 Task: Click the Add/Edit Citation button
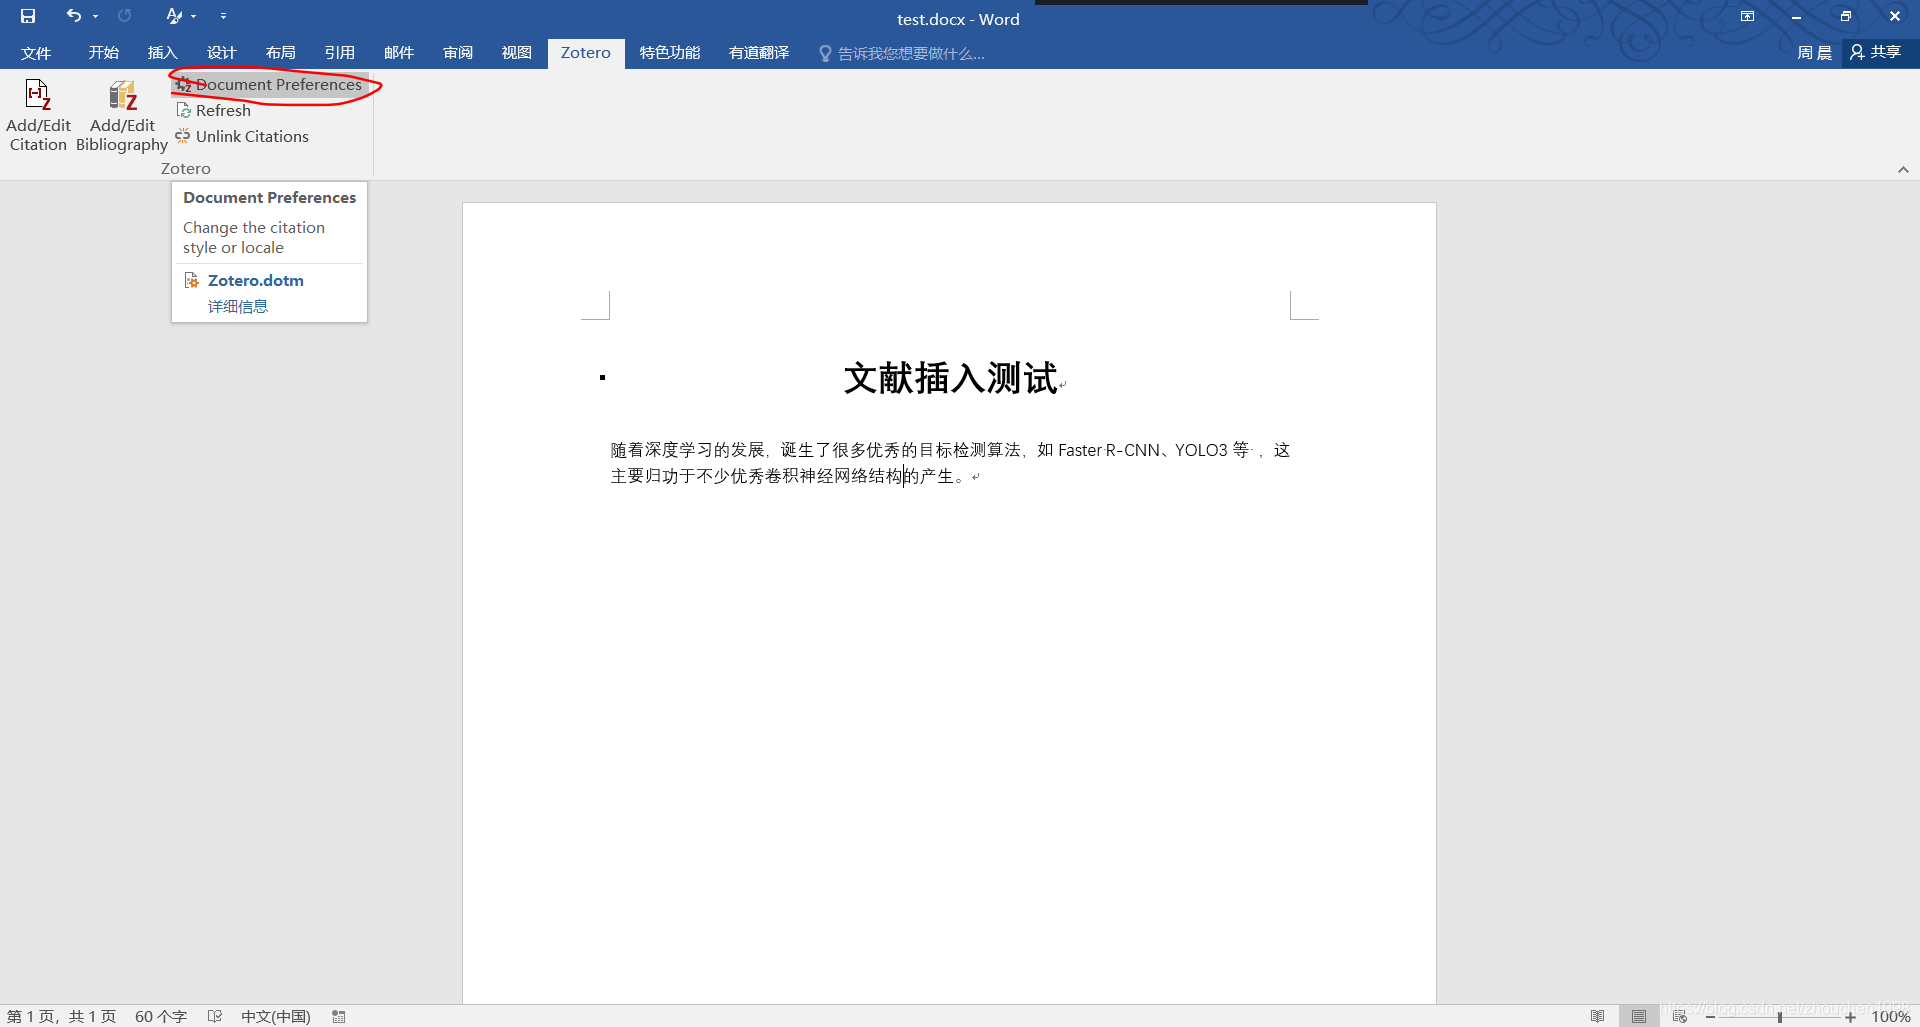[x=38, y=116]
